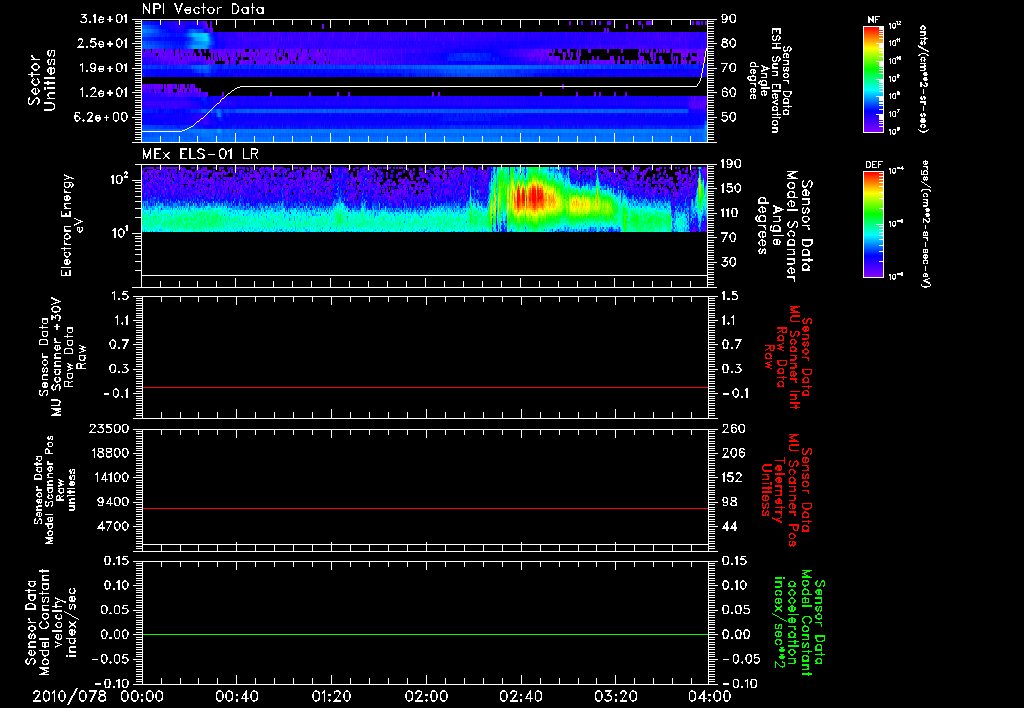Select the 'NPI Vector Data' panel title
This screenshot has width=1024, height=708.
(203, 9)
